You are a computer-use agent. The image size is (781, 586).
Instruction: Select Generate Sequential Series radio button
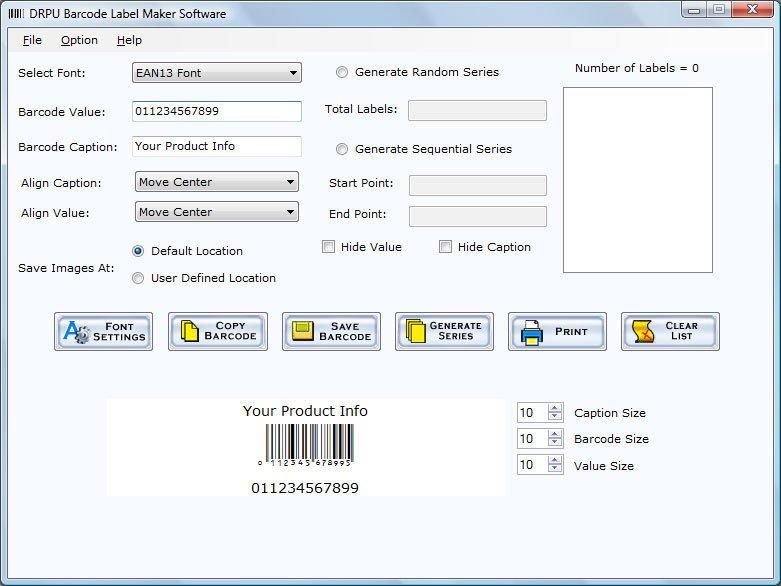tap(342, 149)
